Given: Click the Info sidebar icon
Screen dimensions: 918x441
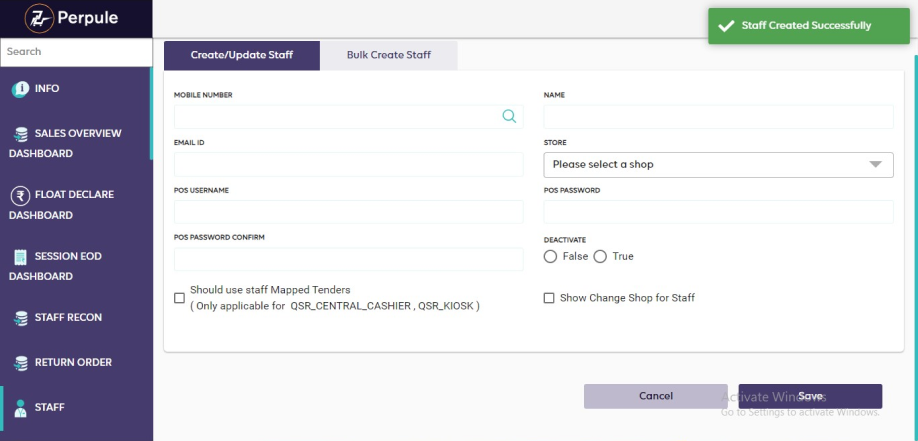Looking at the screenshot, I should pos(20,89).
